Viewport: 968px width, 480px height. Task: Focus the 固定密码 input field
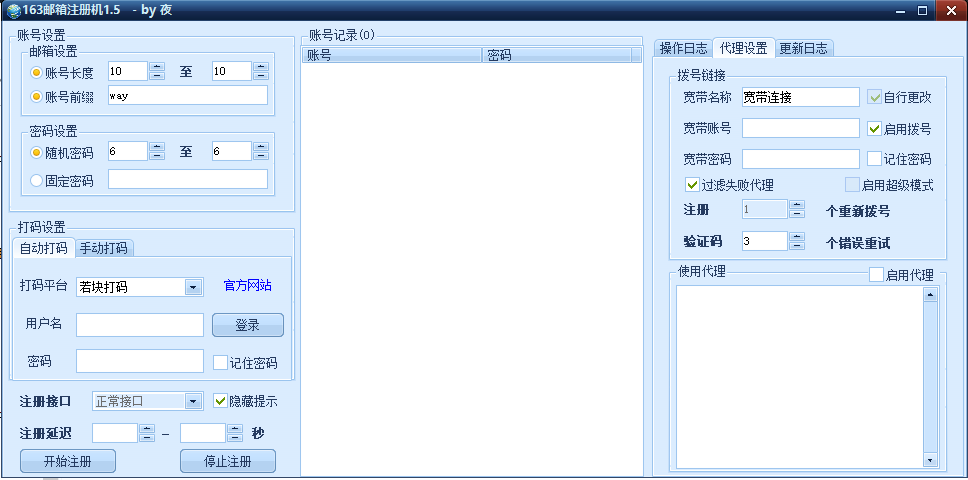point(188,179)
